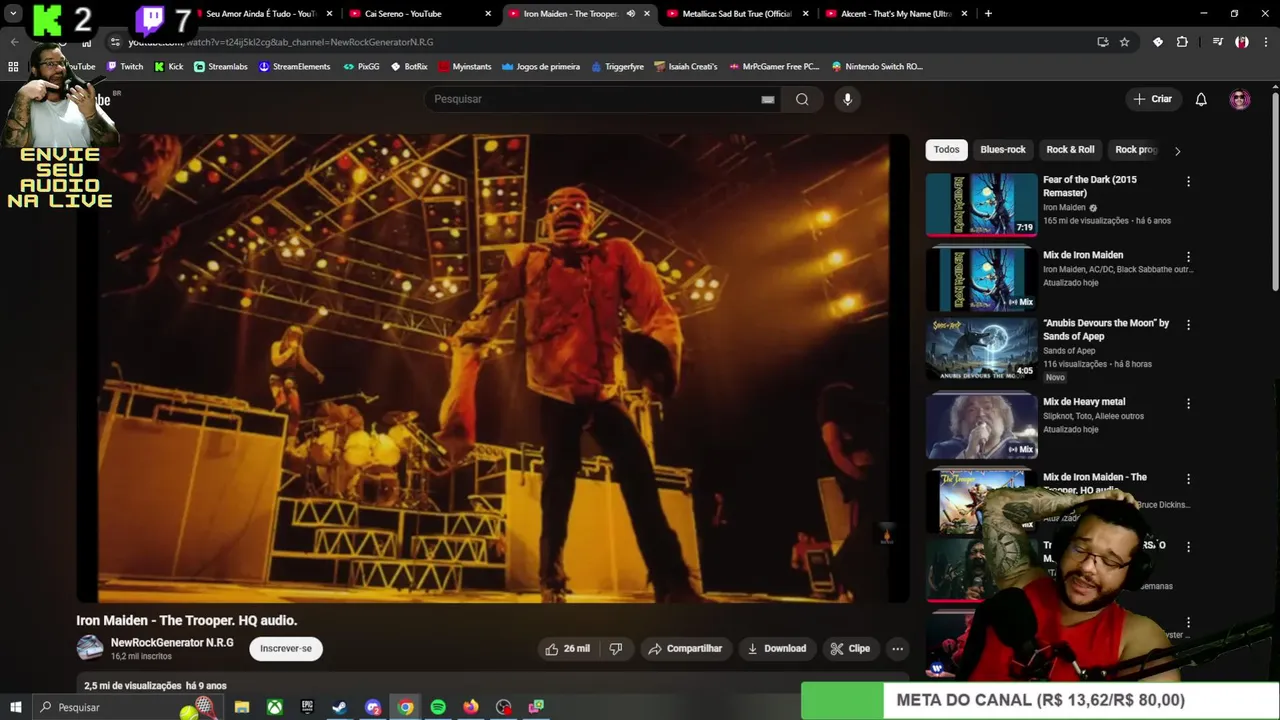Open options for Anubis Devours the Moon
Image resolution: width=1280 pixels, height=720 pixels.
click(1188, 325)
